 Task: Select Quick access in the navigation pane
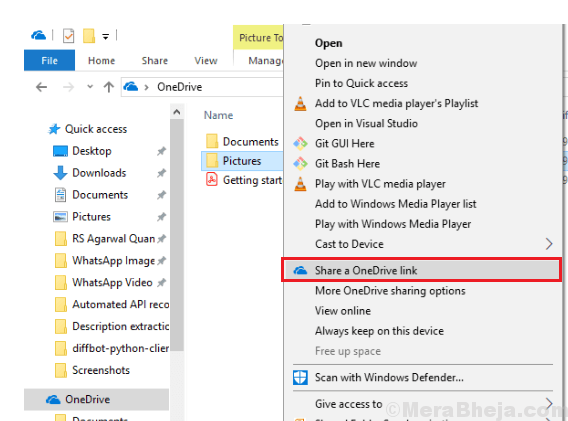coord(96,129)
